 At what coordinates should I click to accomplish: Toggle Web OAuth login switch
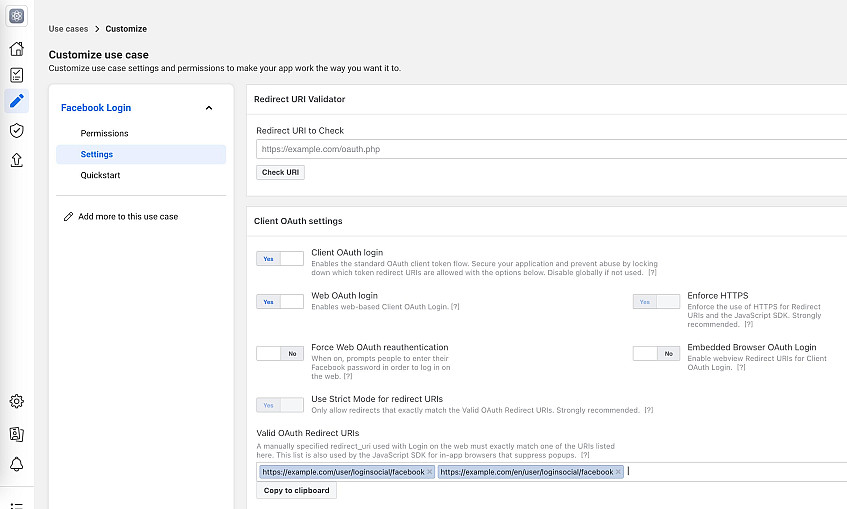coord(280,301)
